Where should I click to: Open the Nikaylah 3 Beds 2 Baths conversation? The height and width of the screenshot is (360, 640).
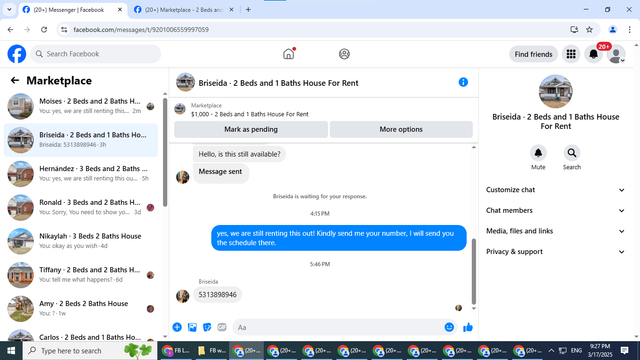coord(81,241)
